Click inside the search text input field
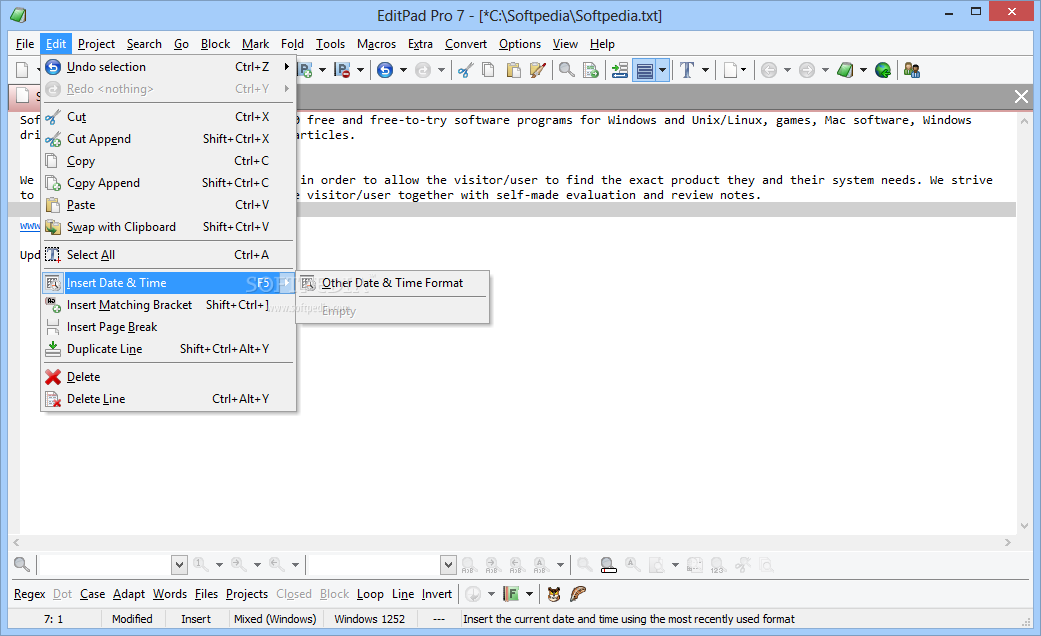The width and height of the screenshot is (1041, 636). click(106, 565)
